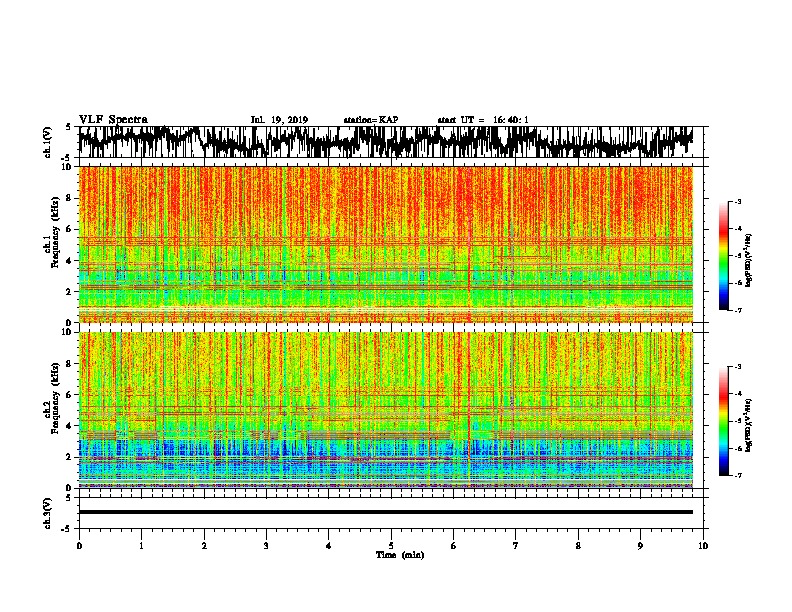
Task: Click the flat black ch.3 signal line
Action: [385, 512]
